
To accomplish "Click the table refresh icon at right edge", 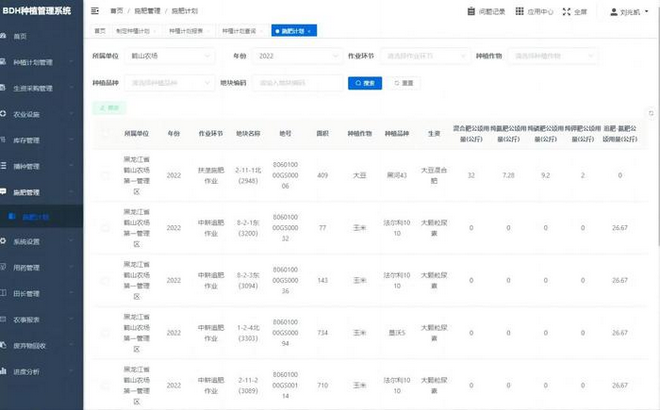I will coord(650,113).
